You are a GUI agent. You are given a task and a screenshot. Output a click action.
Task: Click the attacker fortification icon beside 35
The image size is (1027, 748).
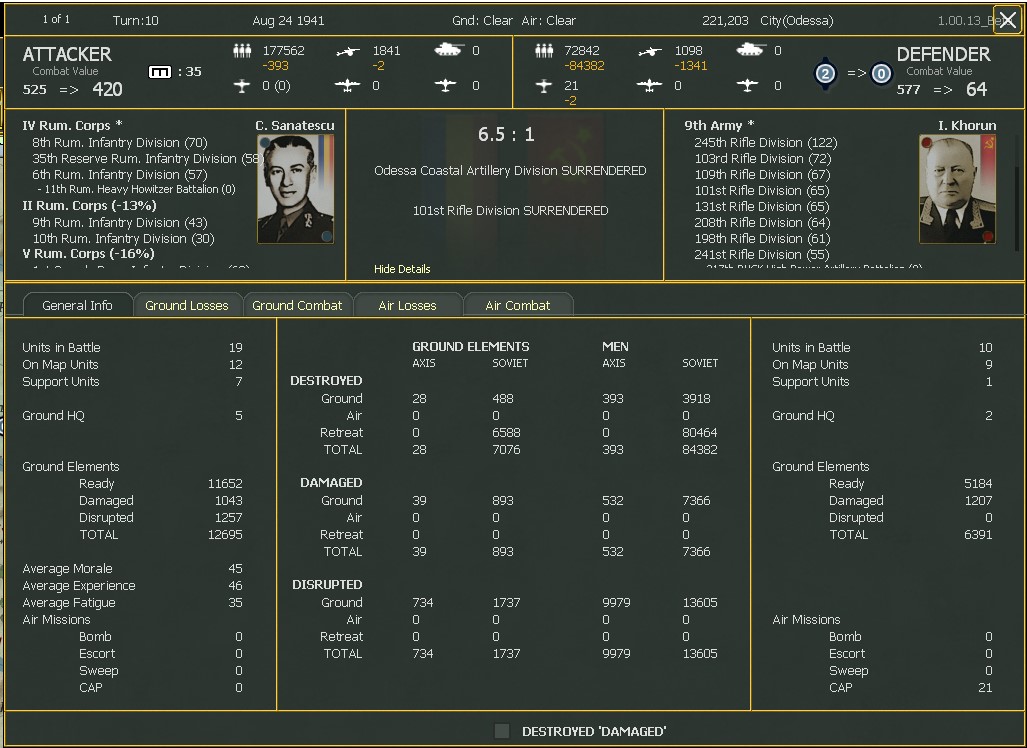(x=160, y=72)
